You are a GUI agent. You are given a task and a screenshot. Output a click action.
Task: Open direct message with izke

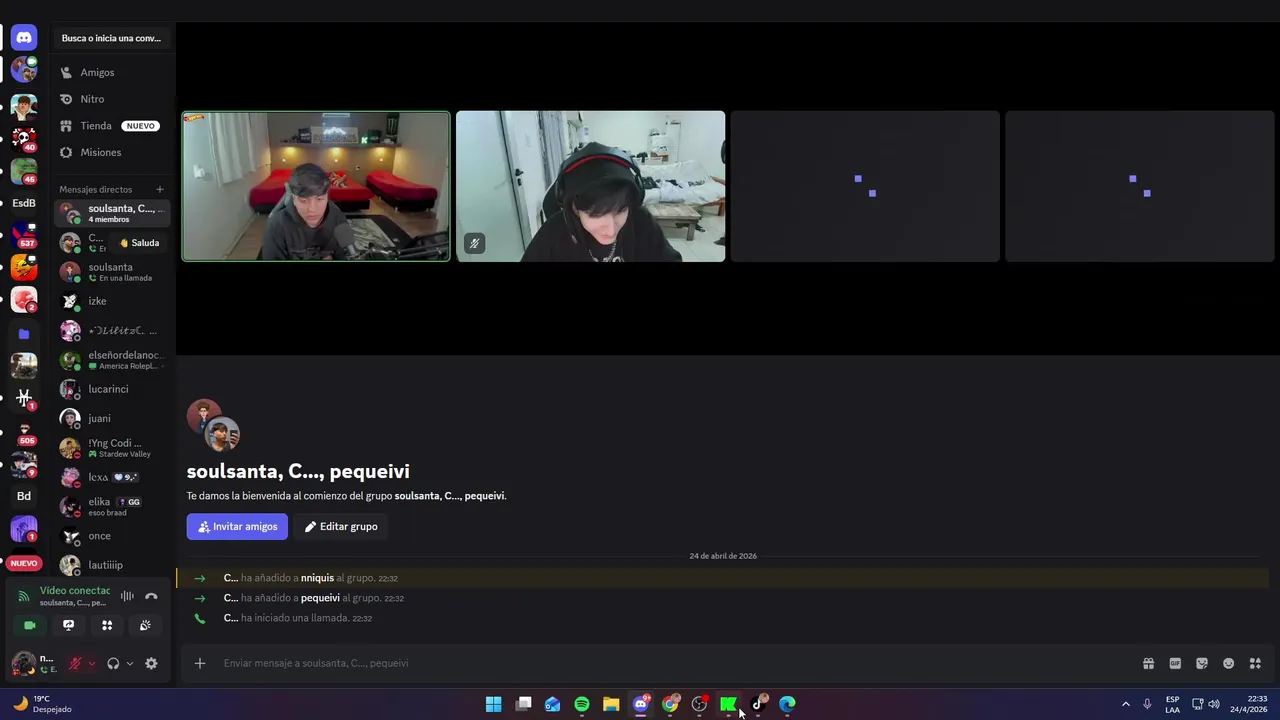112,301
